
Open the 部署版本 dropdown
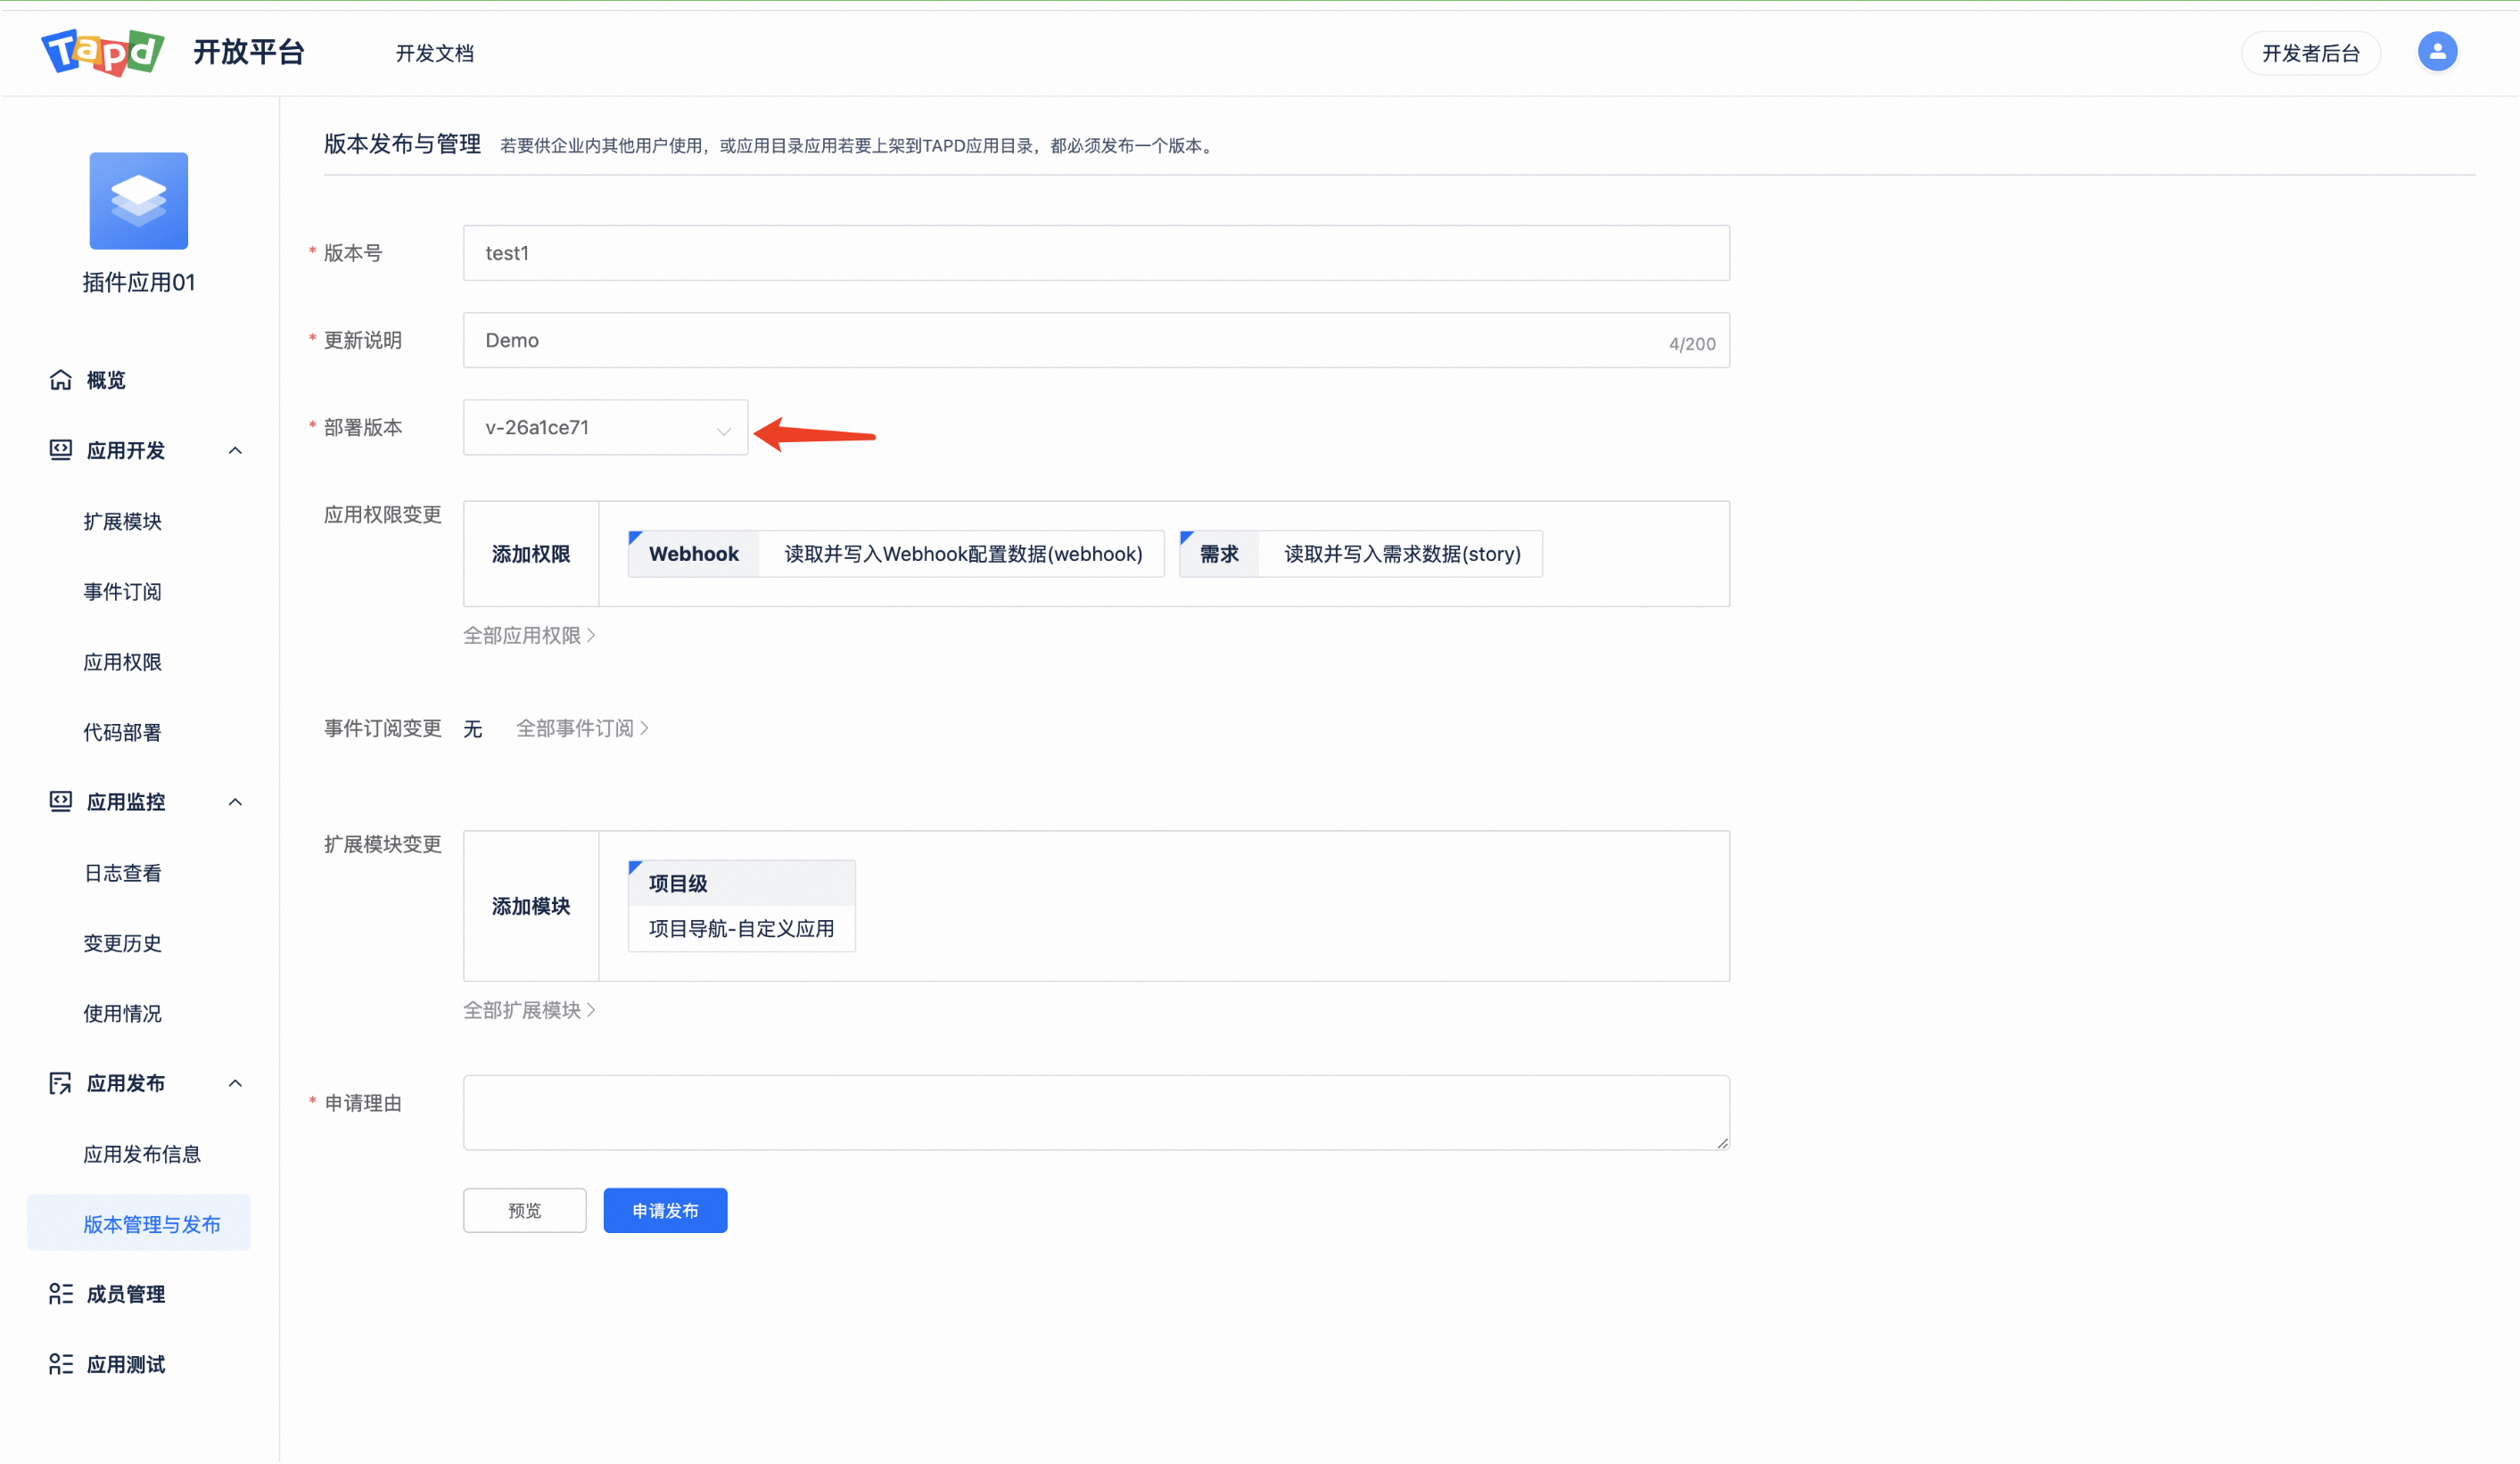(x=605, y=428)
